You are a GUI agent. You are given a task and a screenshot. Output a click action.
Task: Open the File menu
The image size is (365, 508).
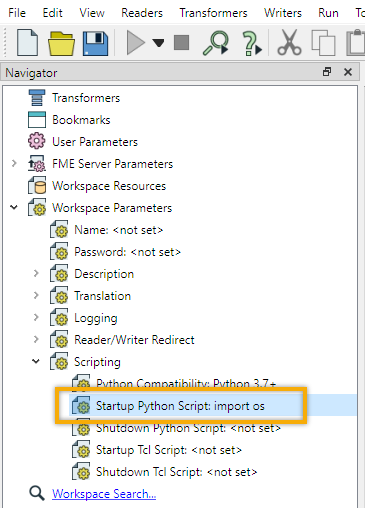click(x=17, y=13)
